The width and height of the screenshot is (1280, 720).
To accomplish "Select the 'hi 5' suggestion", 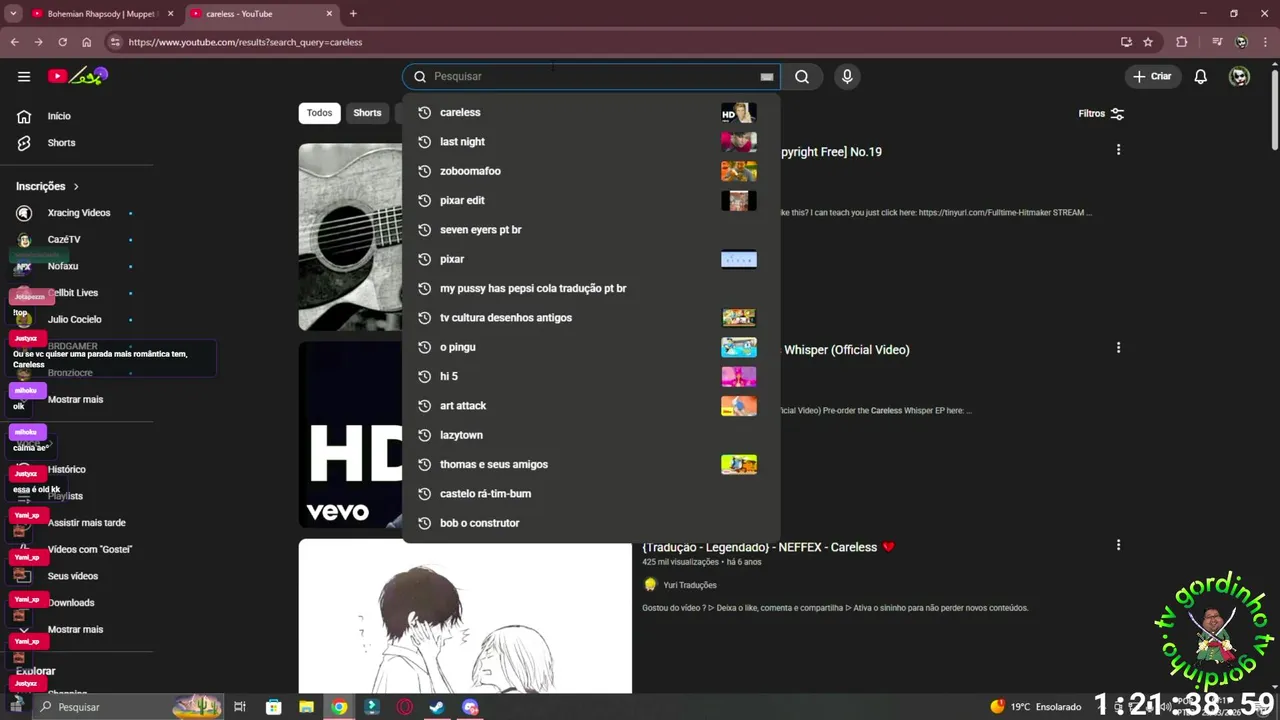I will click(591, 376).
